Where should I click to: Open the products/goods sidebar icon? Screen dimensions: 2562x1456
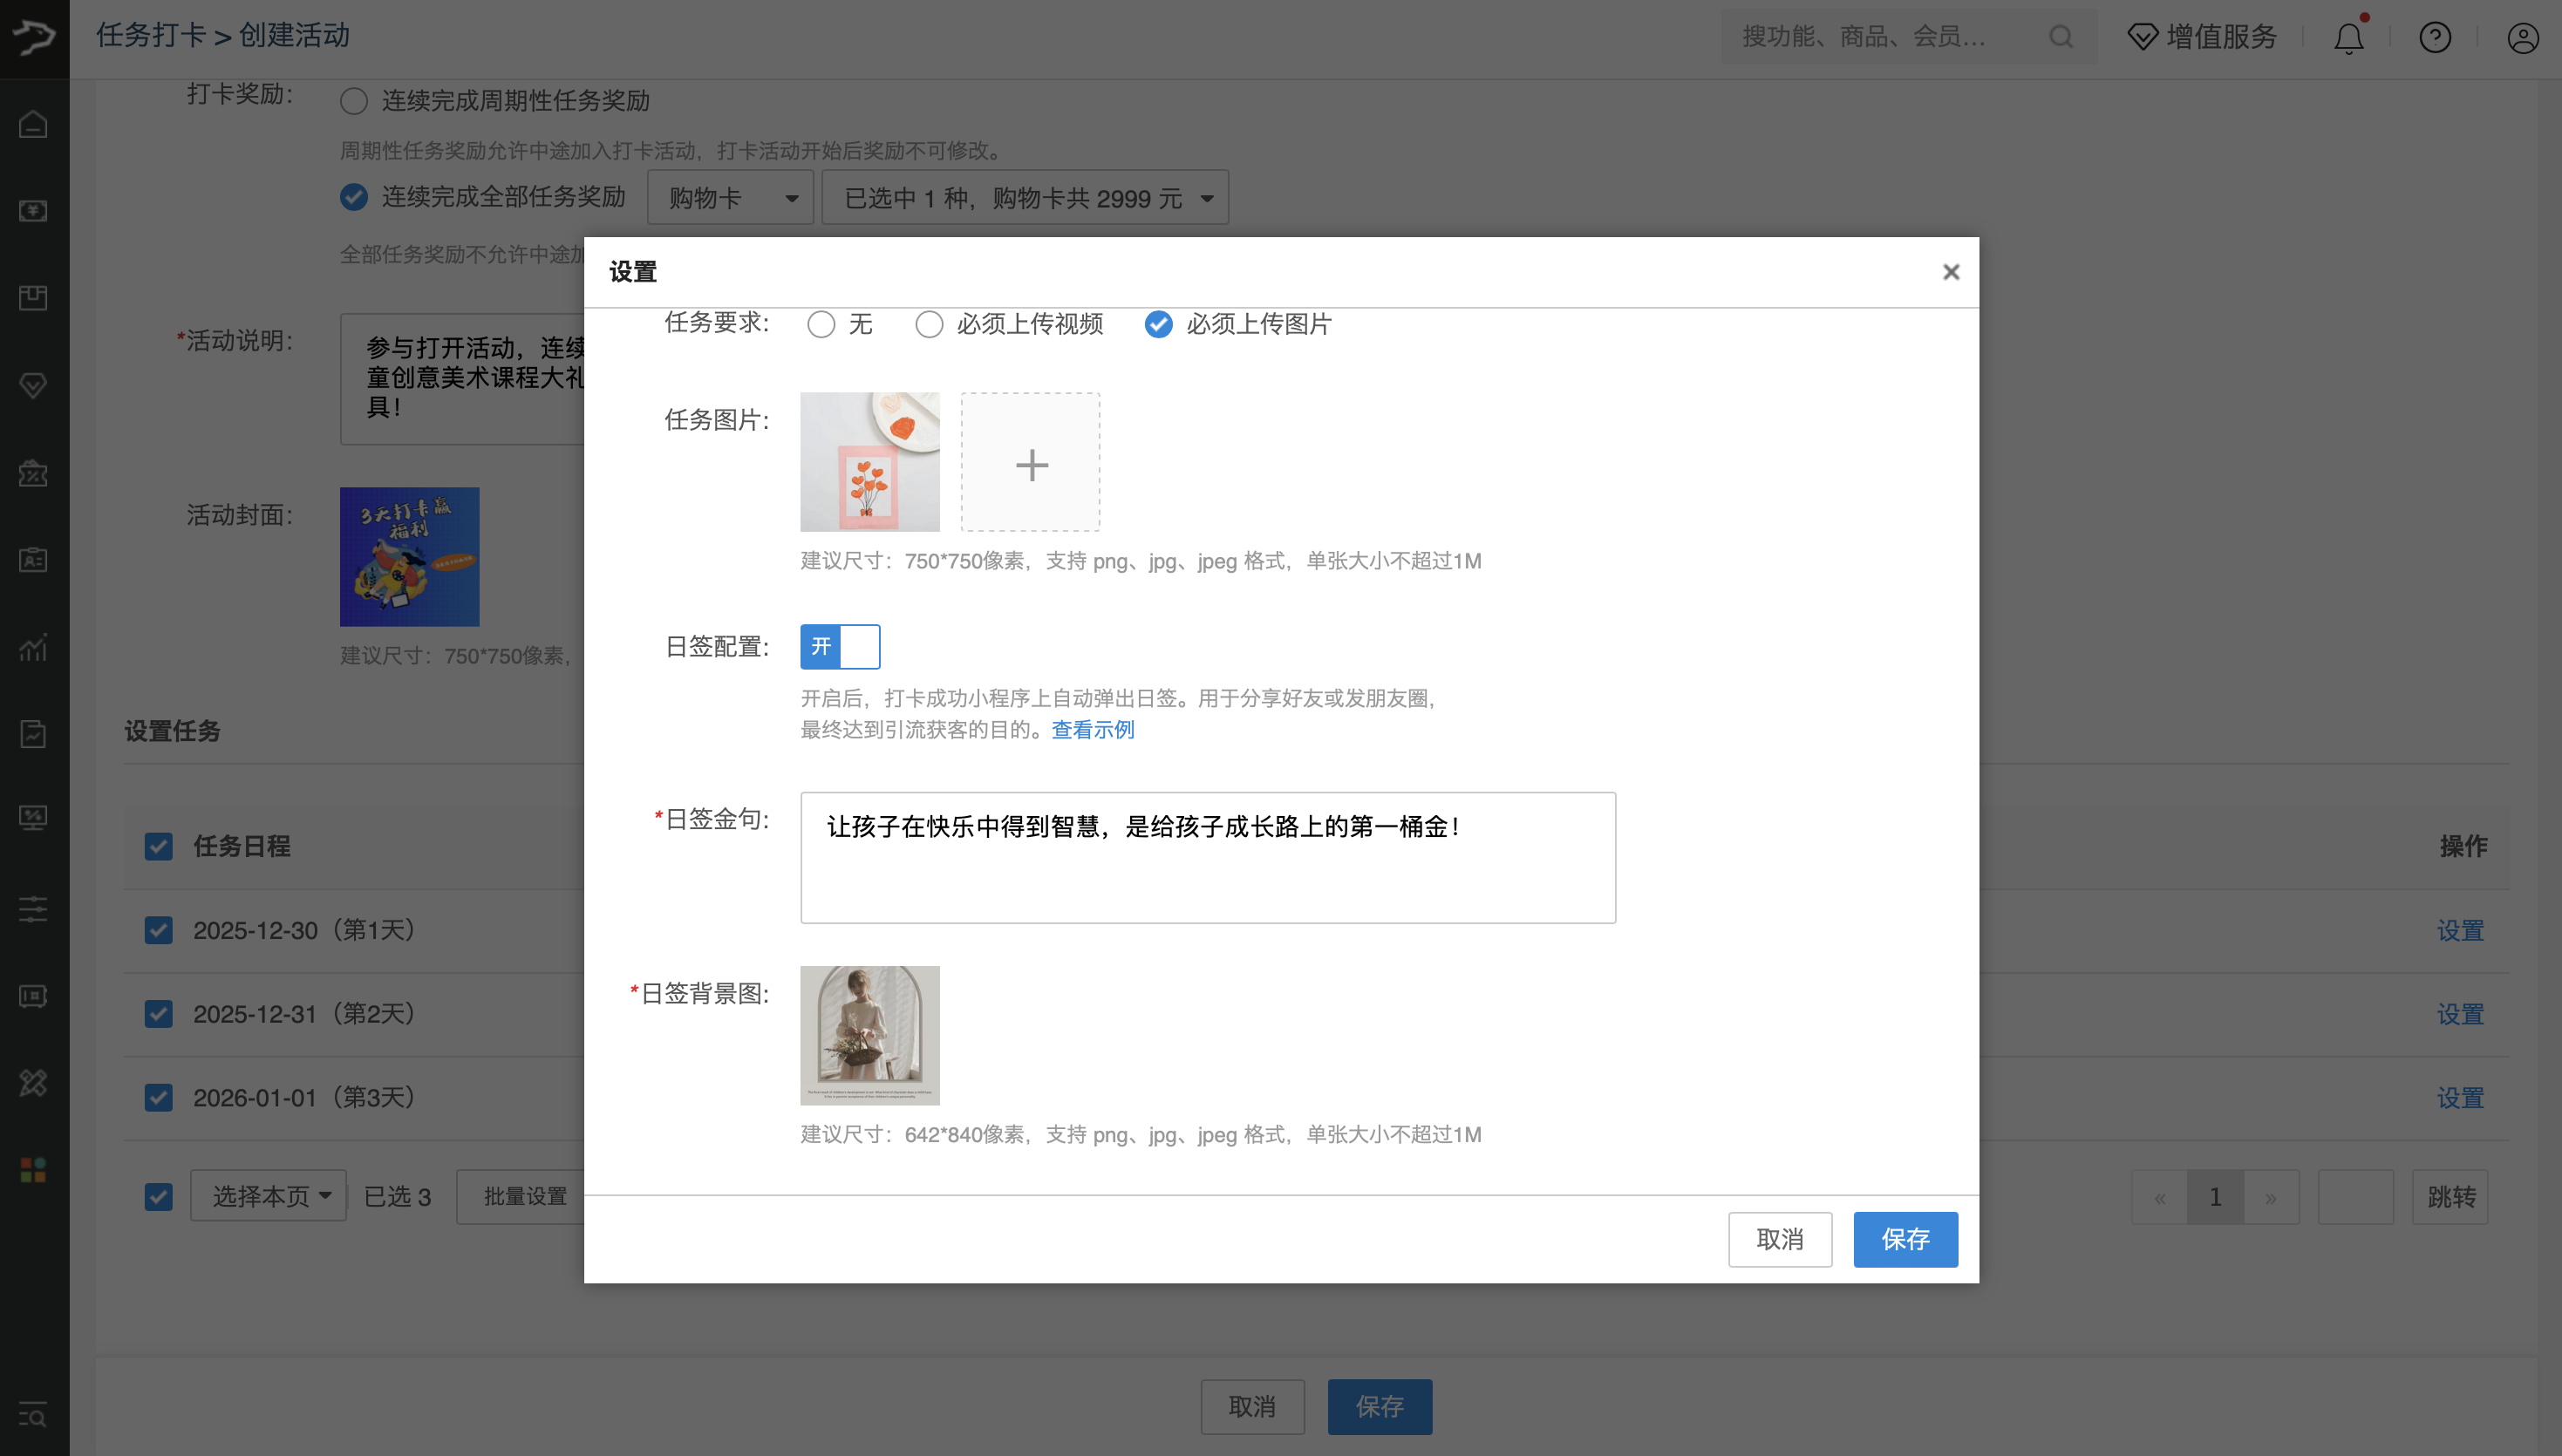[33, 297]
